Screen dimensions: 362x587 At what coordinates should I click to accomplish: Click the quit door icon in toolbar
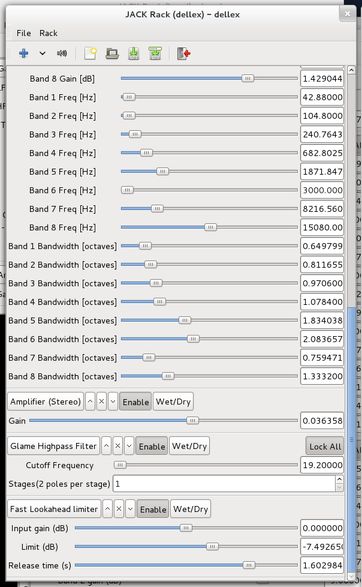[183, 54]
